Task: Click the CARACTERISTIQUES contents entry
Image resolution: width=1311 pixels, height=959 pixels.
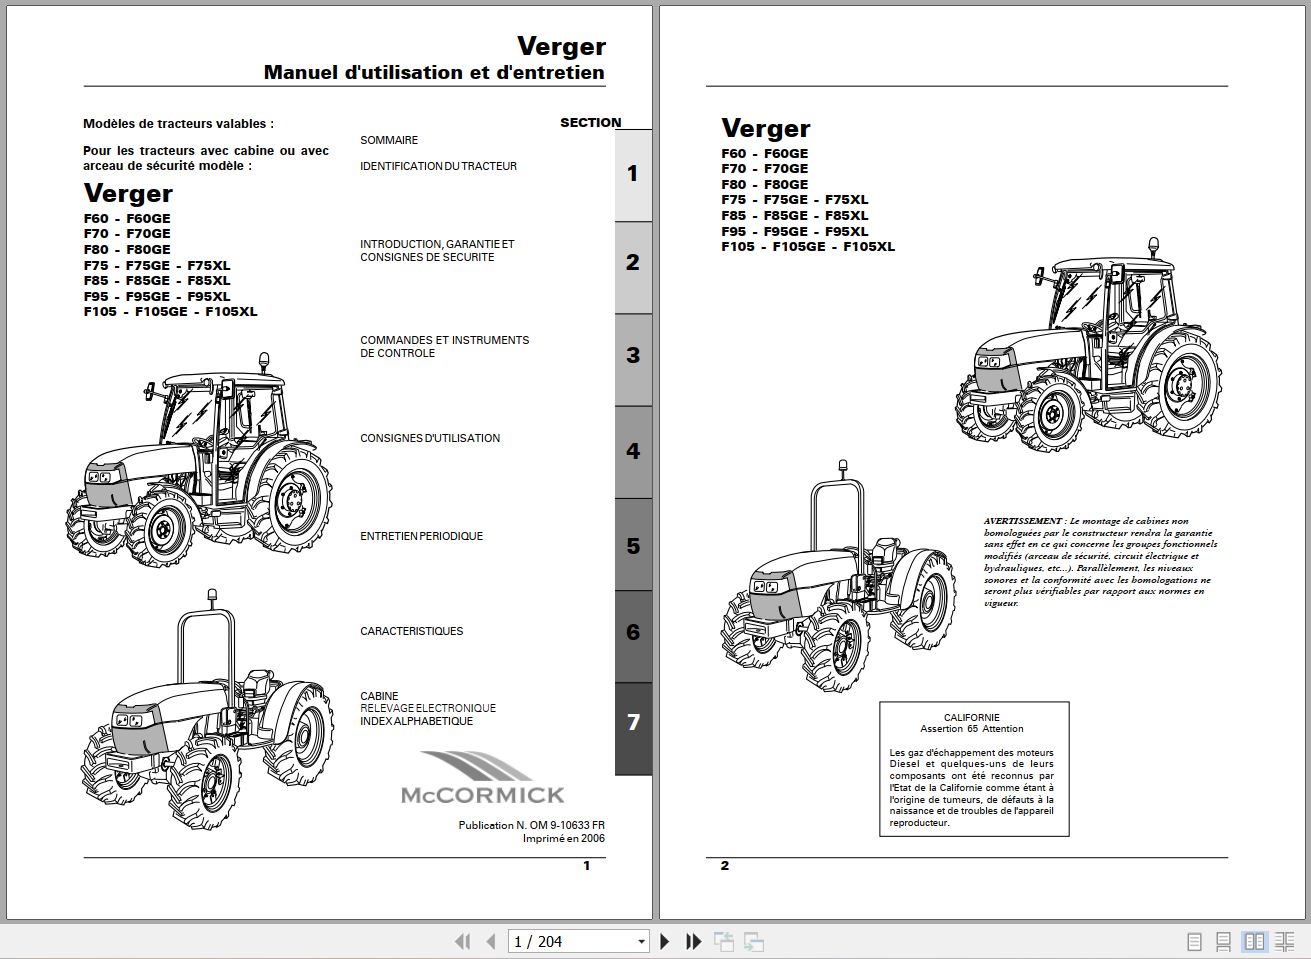Action: pos(411,632)
